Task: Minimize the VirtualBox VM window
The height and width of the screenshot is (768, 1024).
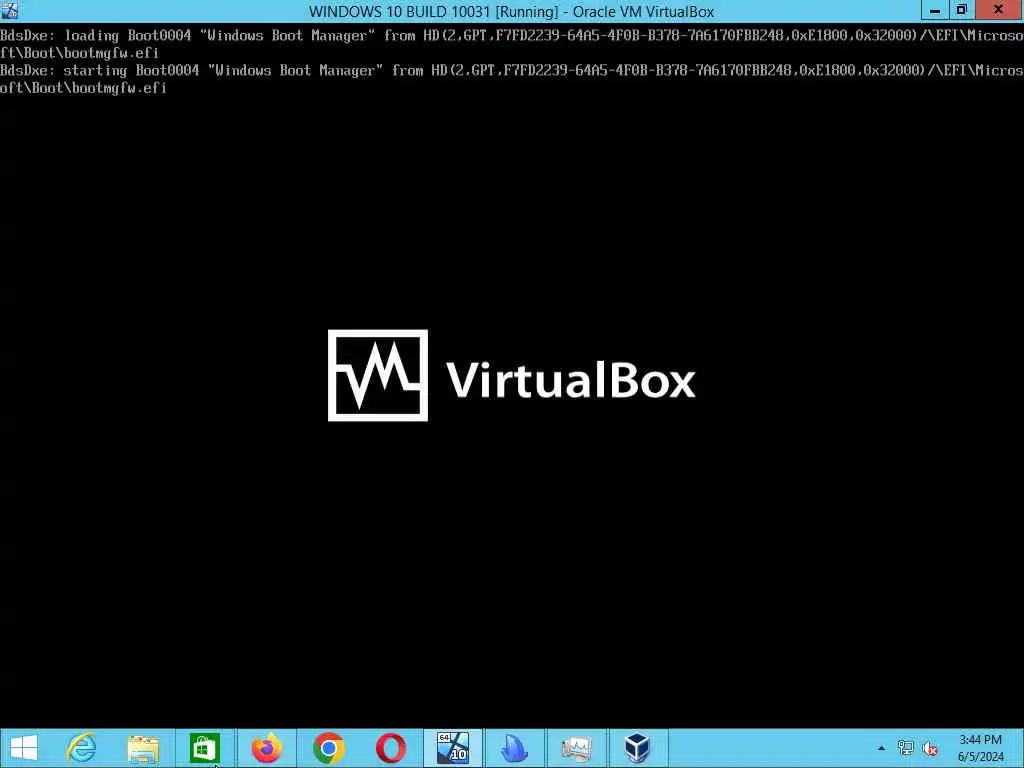Action: pos(935,10)
